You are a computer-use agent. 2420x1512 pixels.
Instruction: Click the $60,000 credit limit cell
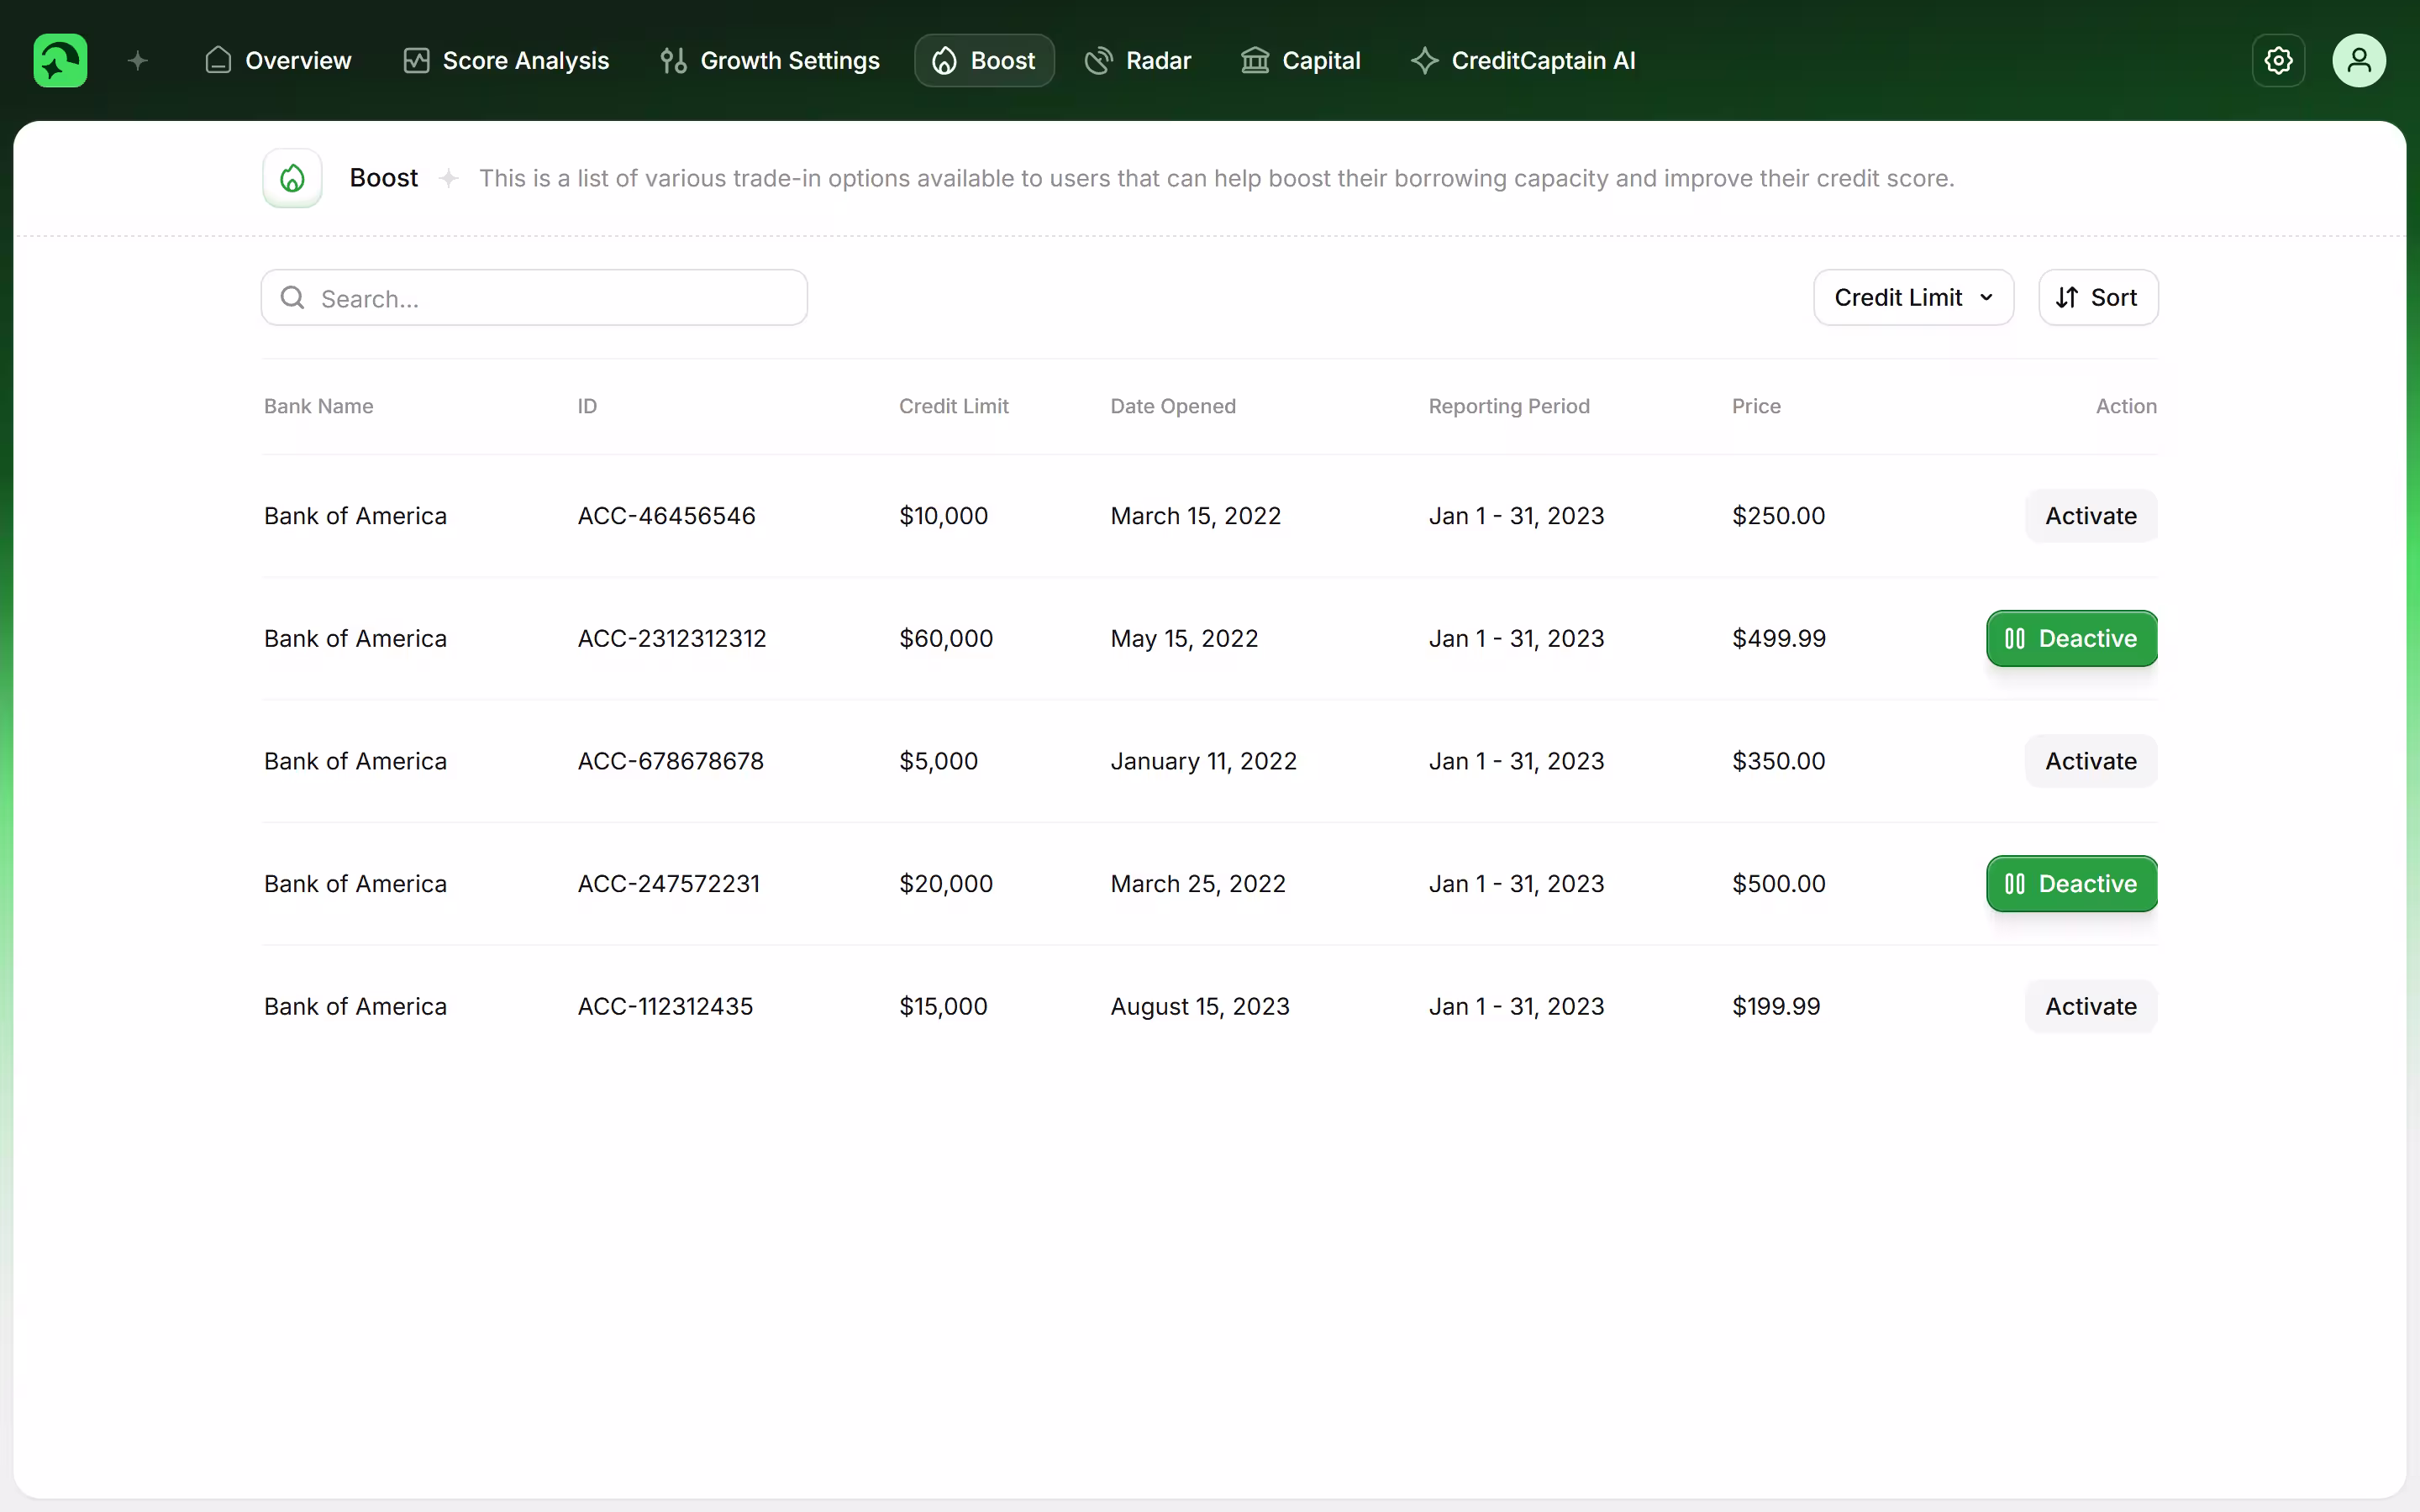[946, 638]
